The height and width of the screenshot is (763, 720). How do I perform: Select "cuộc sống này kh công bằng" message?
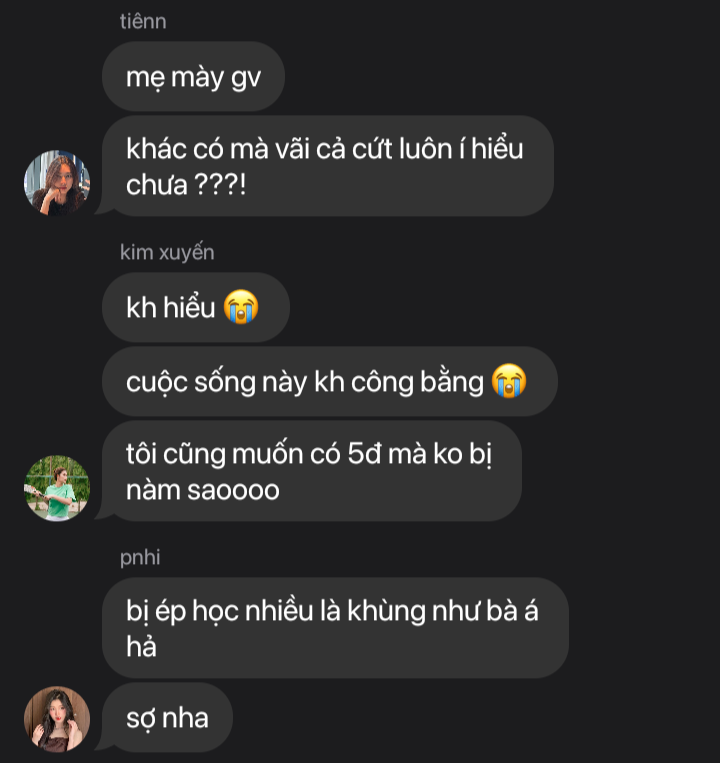[x=330, y=381]
